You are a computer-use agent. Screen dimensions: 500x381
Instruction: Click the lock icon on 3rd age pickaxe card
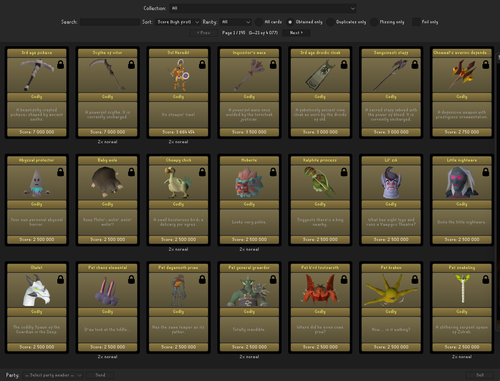coord(60,64)
